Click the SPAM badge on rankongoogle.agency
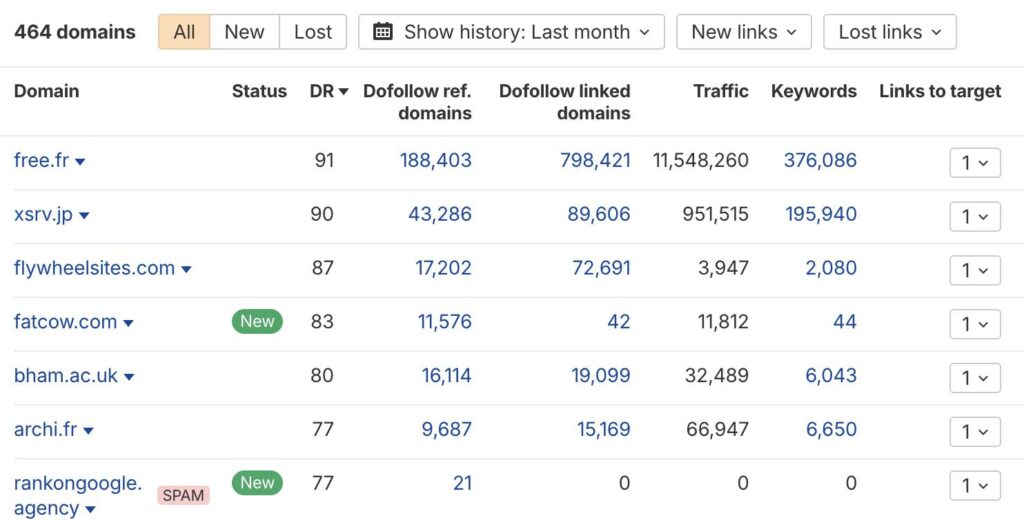 click(x=183, y=495)
